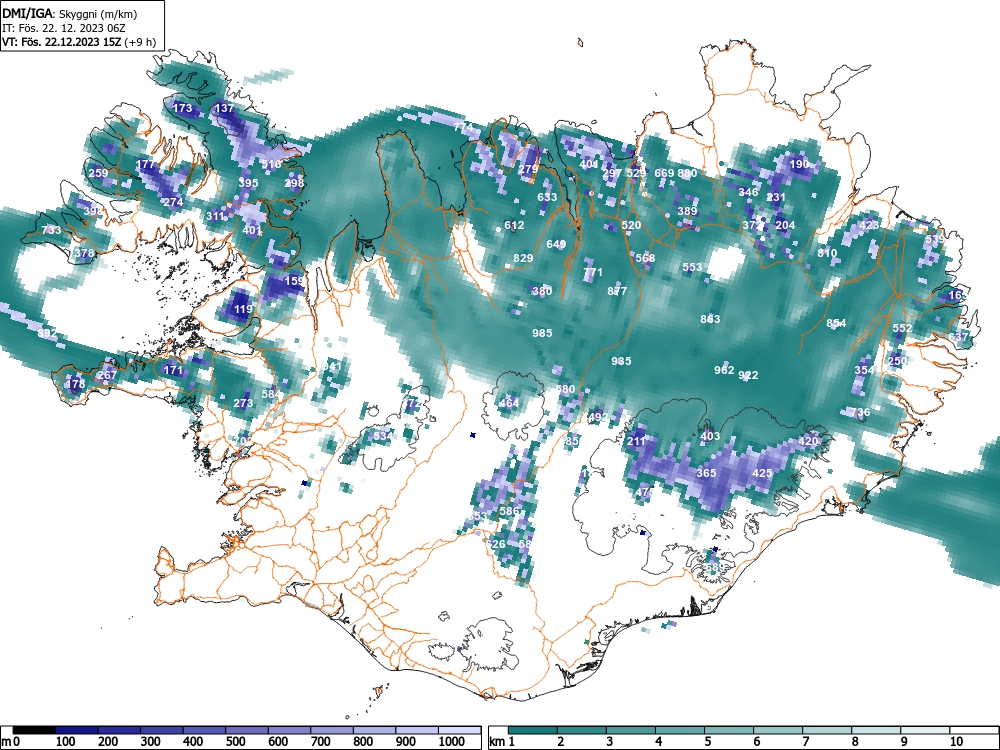The image size is (1000, 750).
Task: Click the '7' label on the km legend
Action: click(x=805, y=742)
